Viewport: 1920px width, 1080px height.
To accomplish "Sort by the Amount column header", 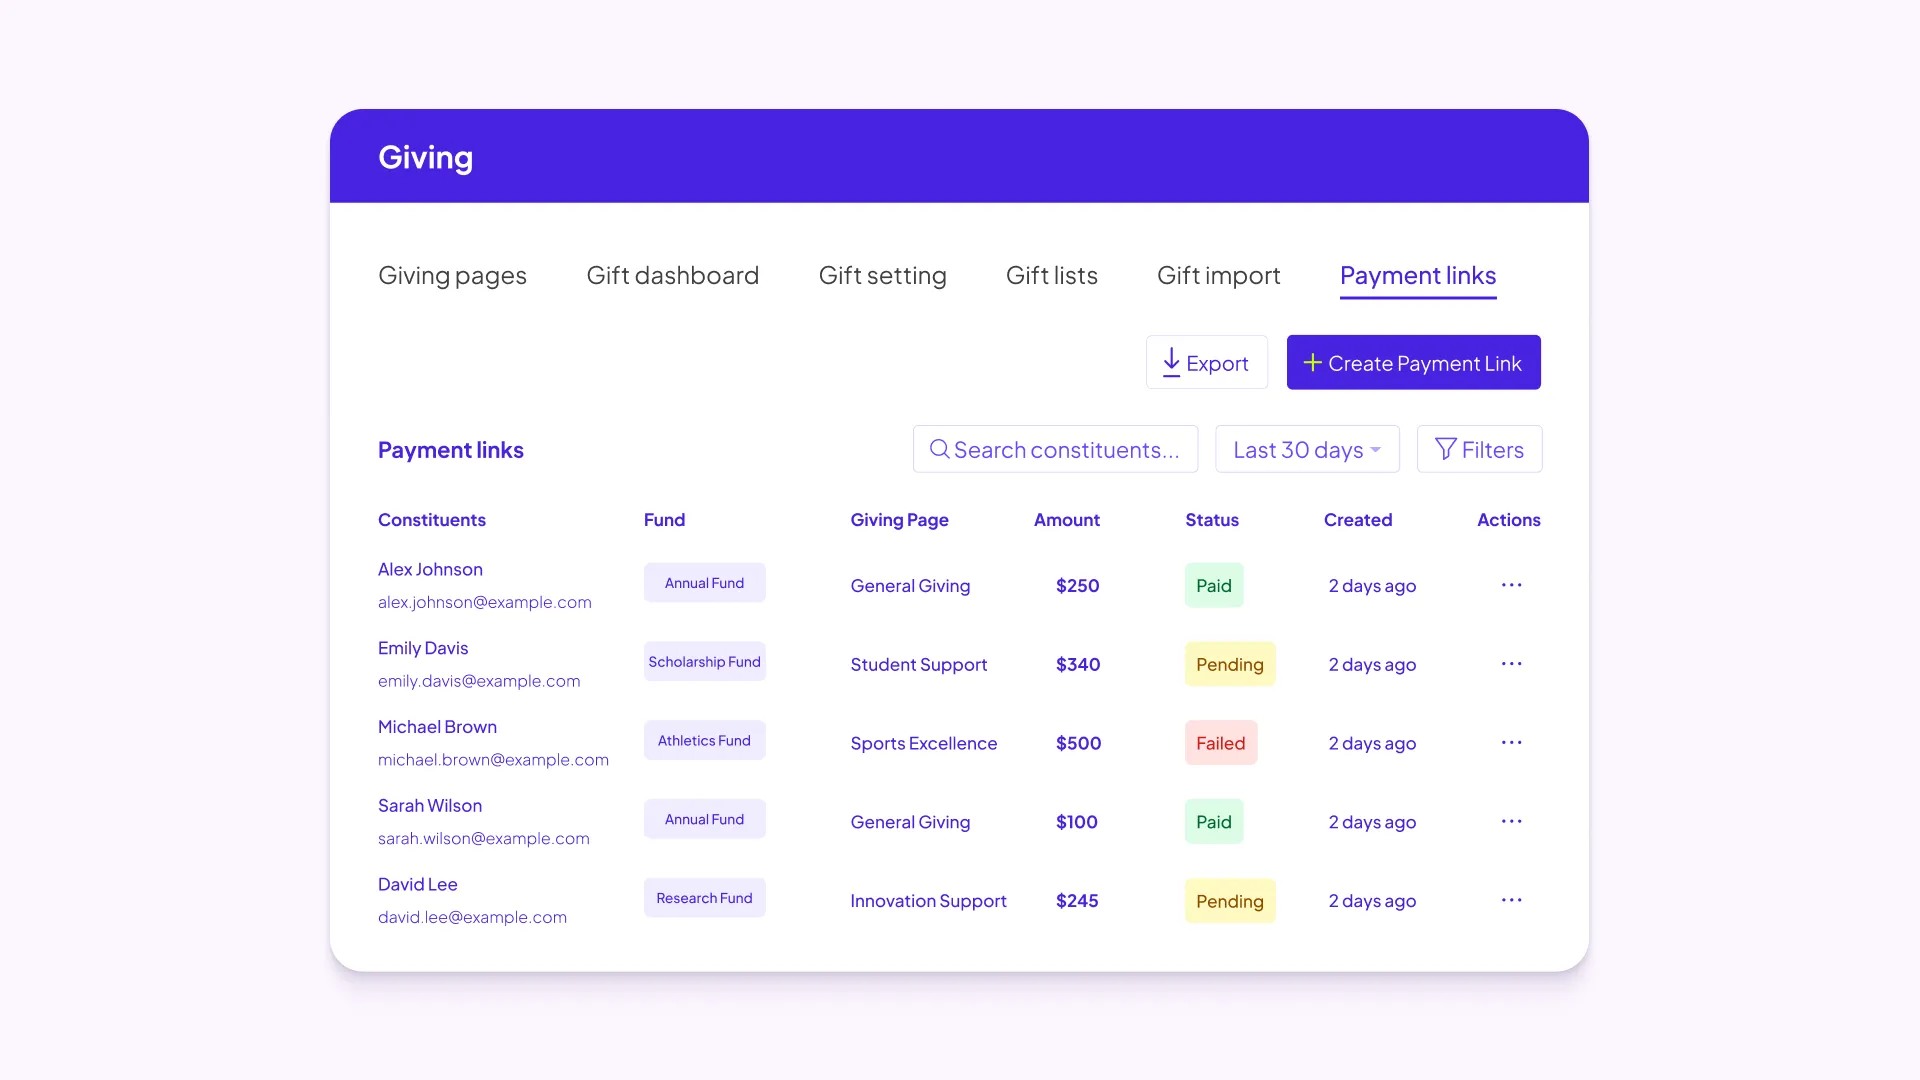I will pos(1066,520).
